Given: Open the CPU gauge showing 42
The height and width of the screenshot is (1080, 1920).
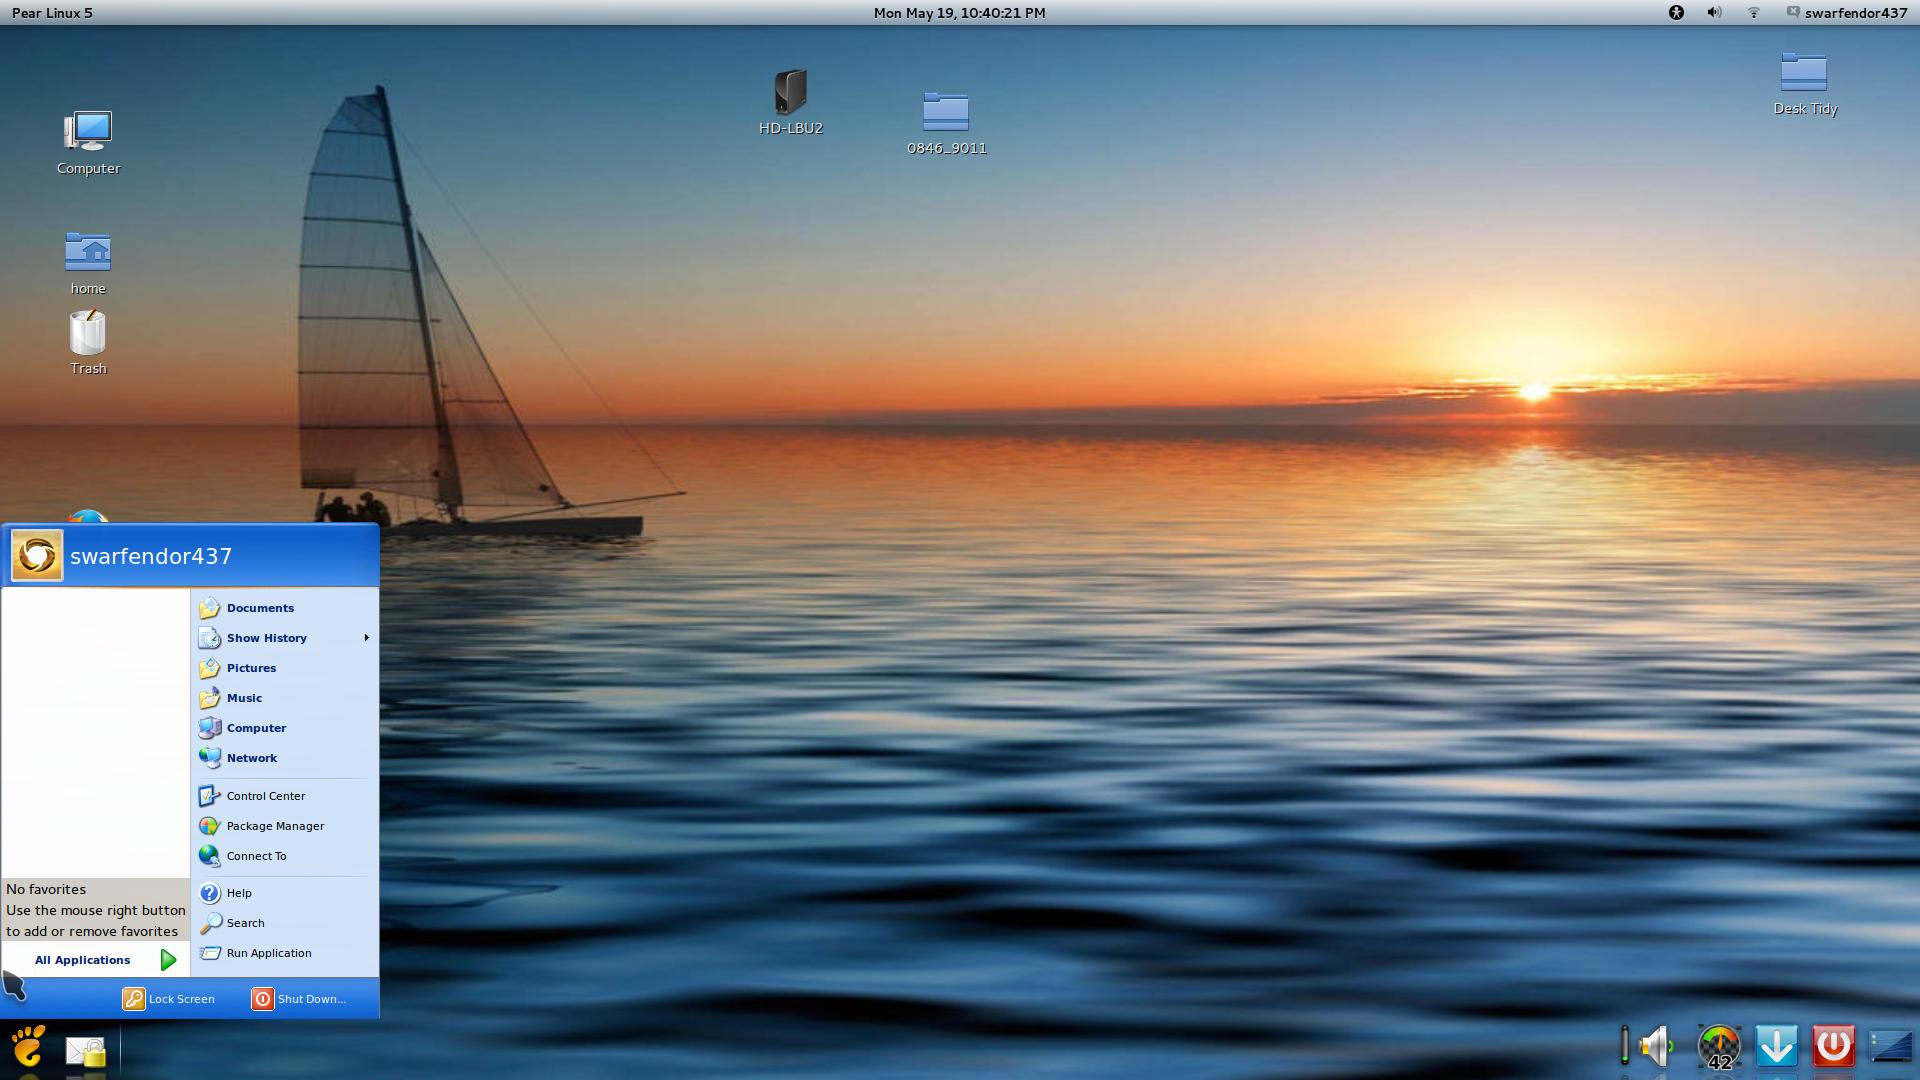Looking at the screenshot, I should point(1719,1047).
